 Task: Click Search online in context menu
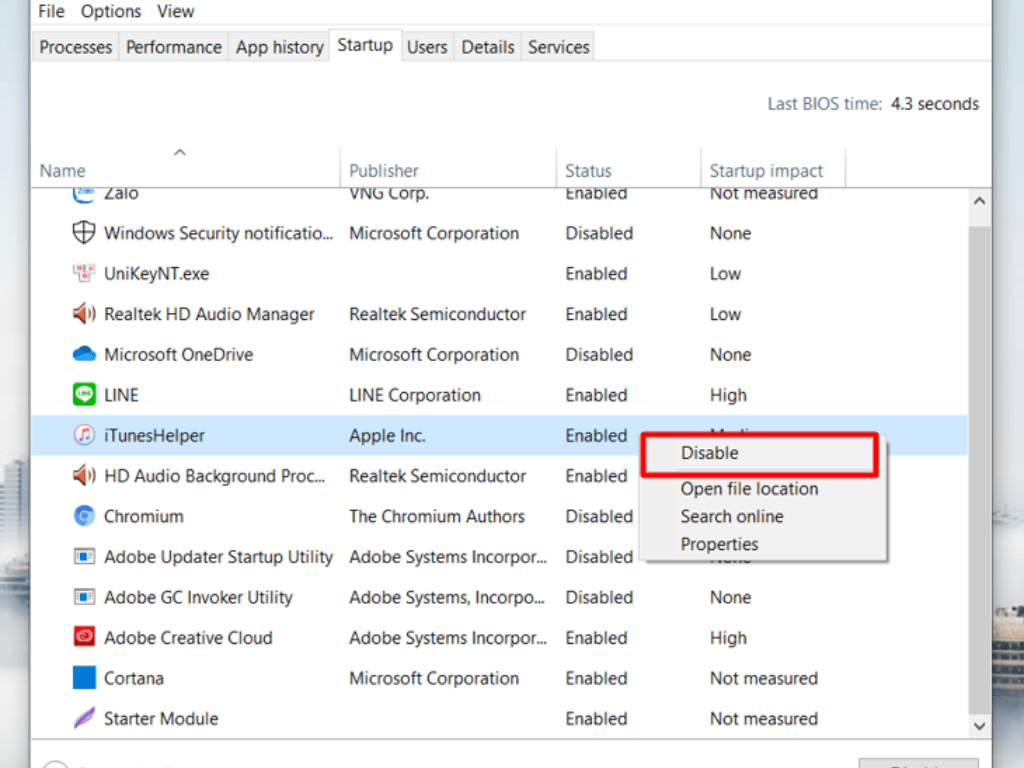(732, 517)
